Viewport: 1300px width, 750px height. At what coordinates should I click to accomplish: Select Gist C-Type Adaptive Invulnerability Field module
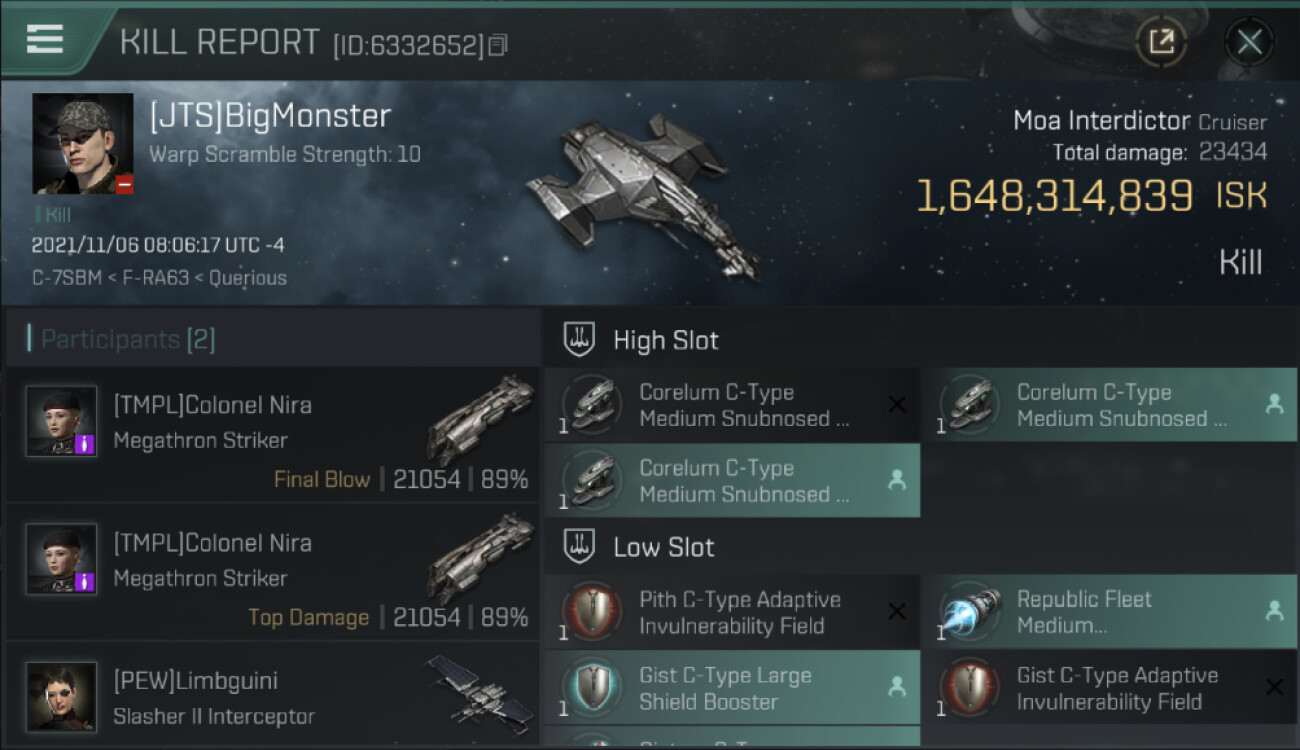click(1109, 688)
